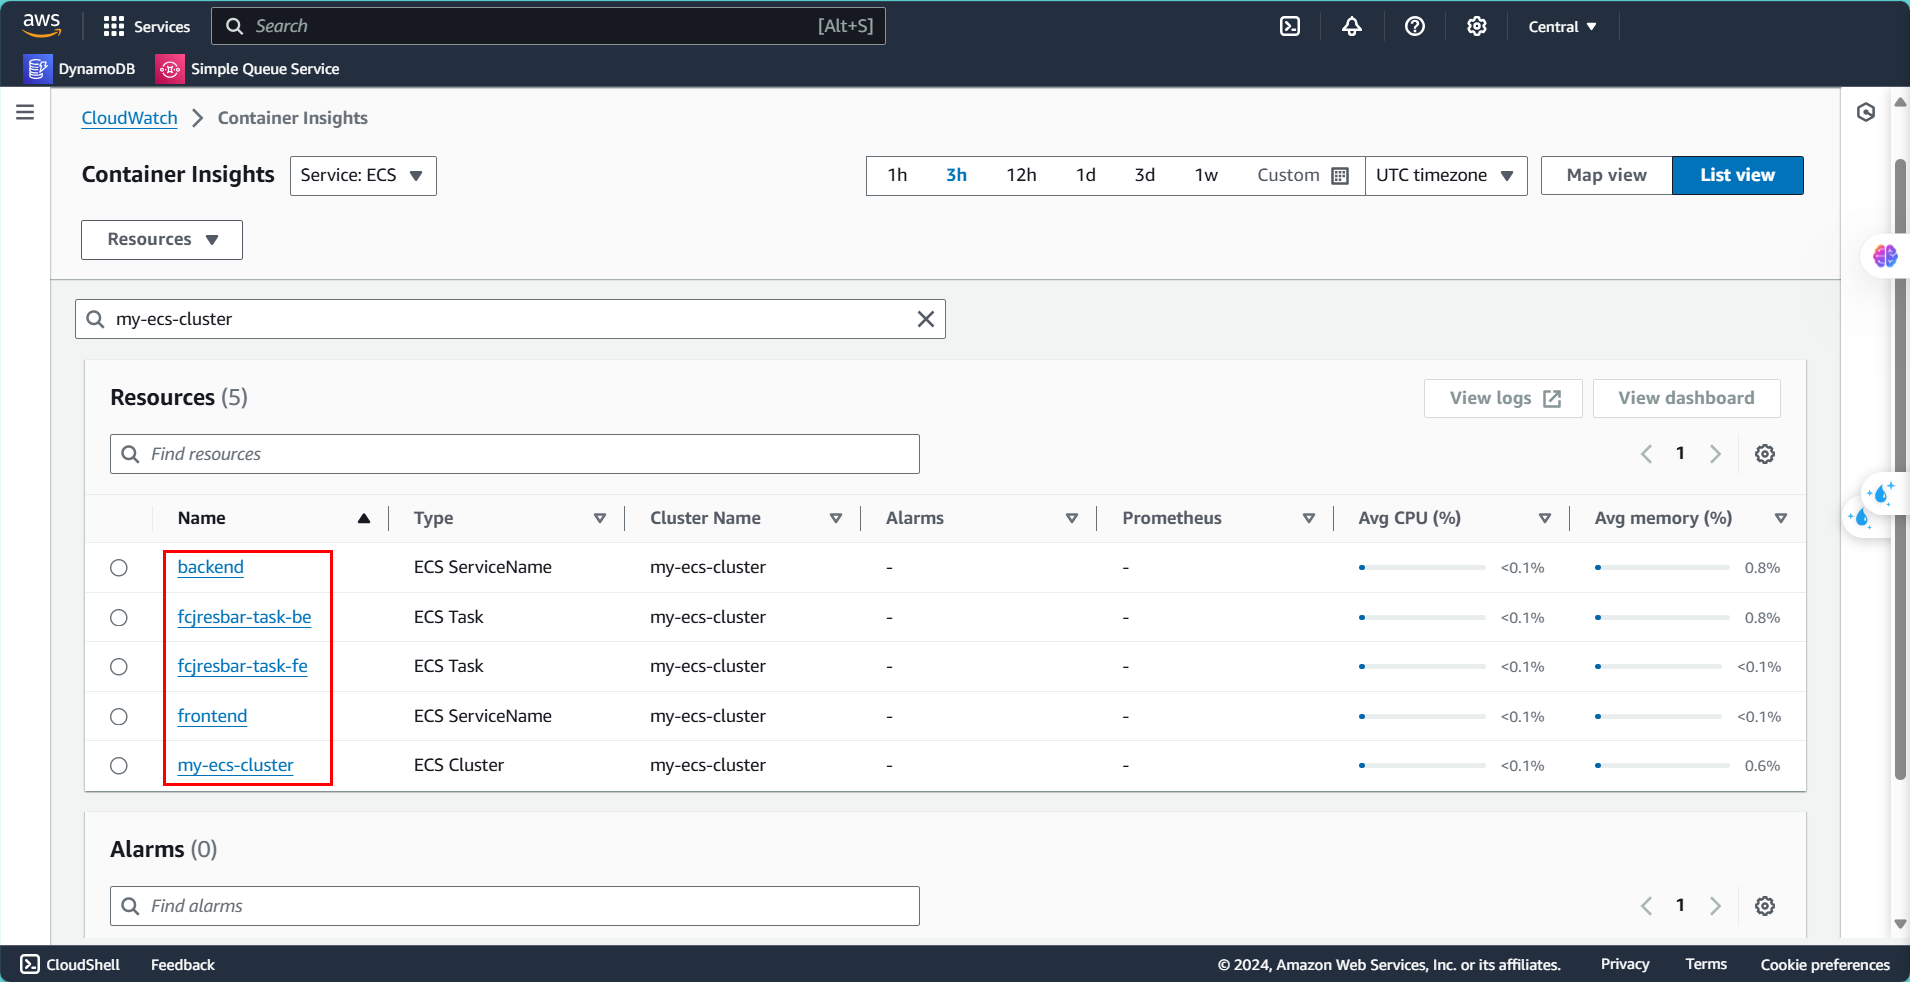
Task: Open CloudShell in the footer
Action: (70, 964)
